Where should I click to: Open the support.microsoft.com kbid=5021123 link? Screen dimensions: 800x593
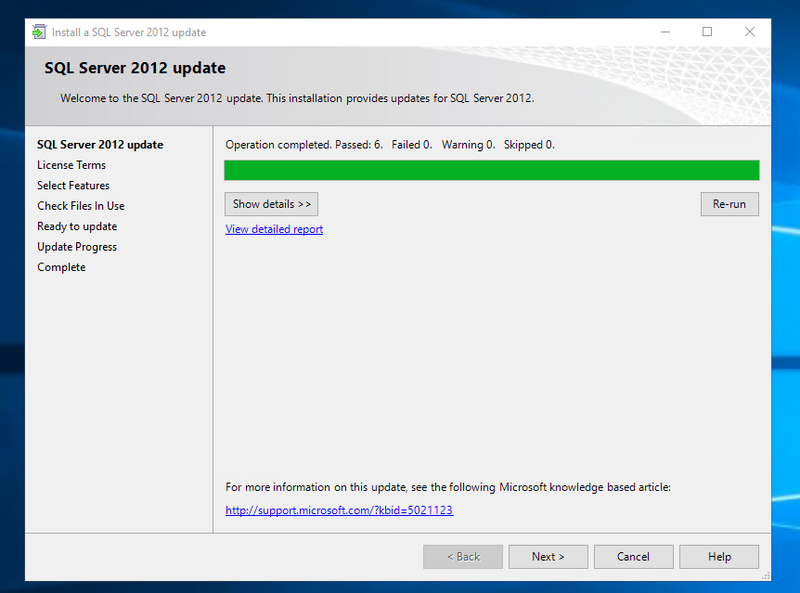339,510
